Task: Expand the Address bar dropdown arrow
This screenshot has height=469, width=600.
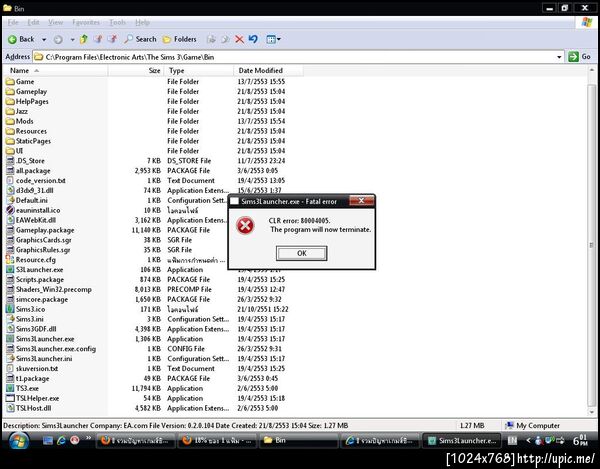Action: 559,57
